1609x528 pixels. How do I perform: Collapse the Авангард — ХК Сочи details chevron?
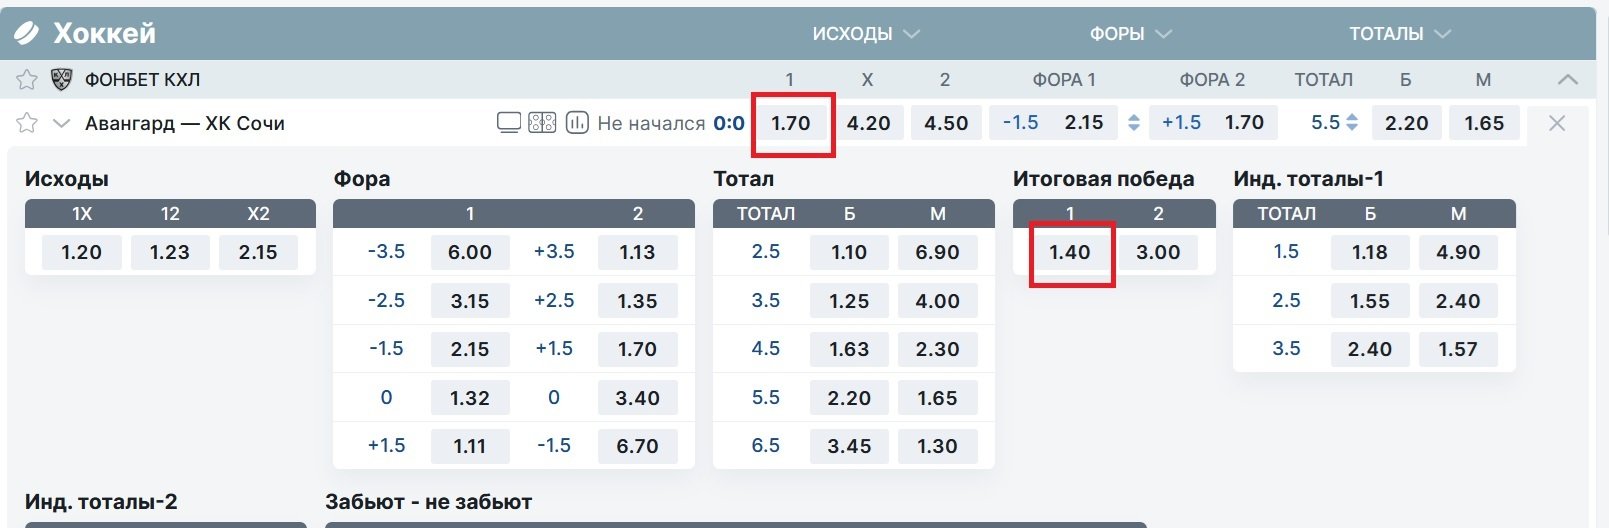(61, 123)
